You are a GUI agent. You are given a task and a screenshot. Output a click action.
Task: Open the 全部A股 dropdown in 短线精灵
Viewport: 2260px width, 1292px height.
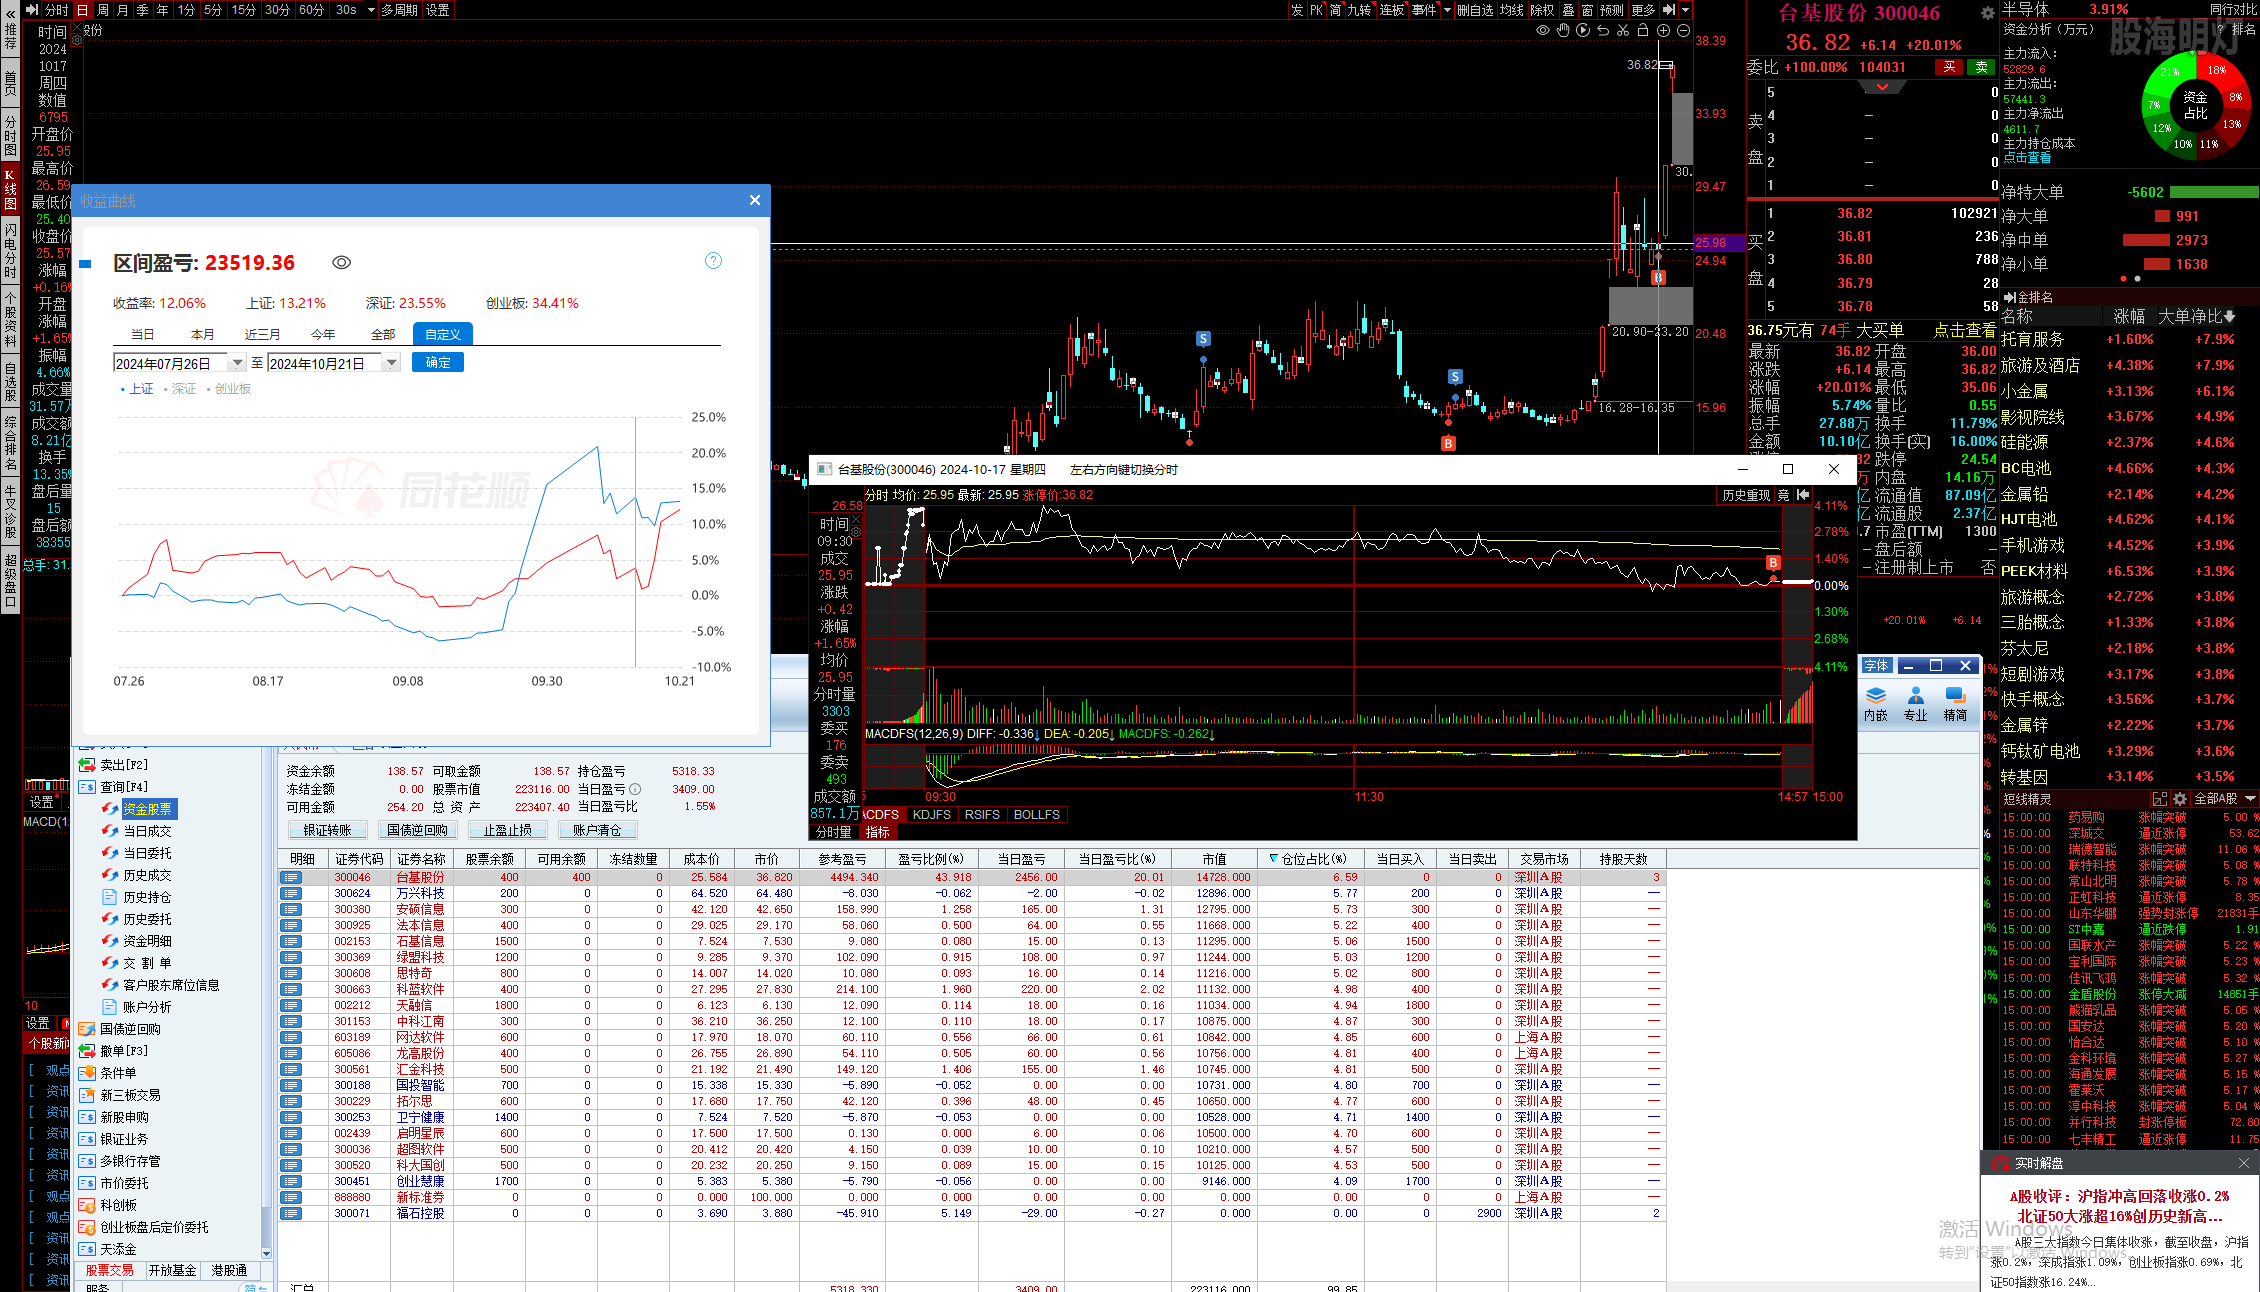tap(2225, 798)
